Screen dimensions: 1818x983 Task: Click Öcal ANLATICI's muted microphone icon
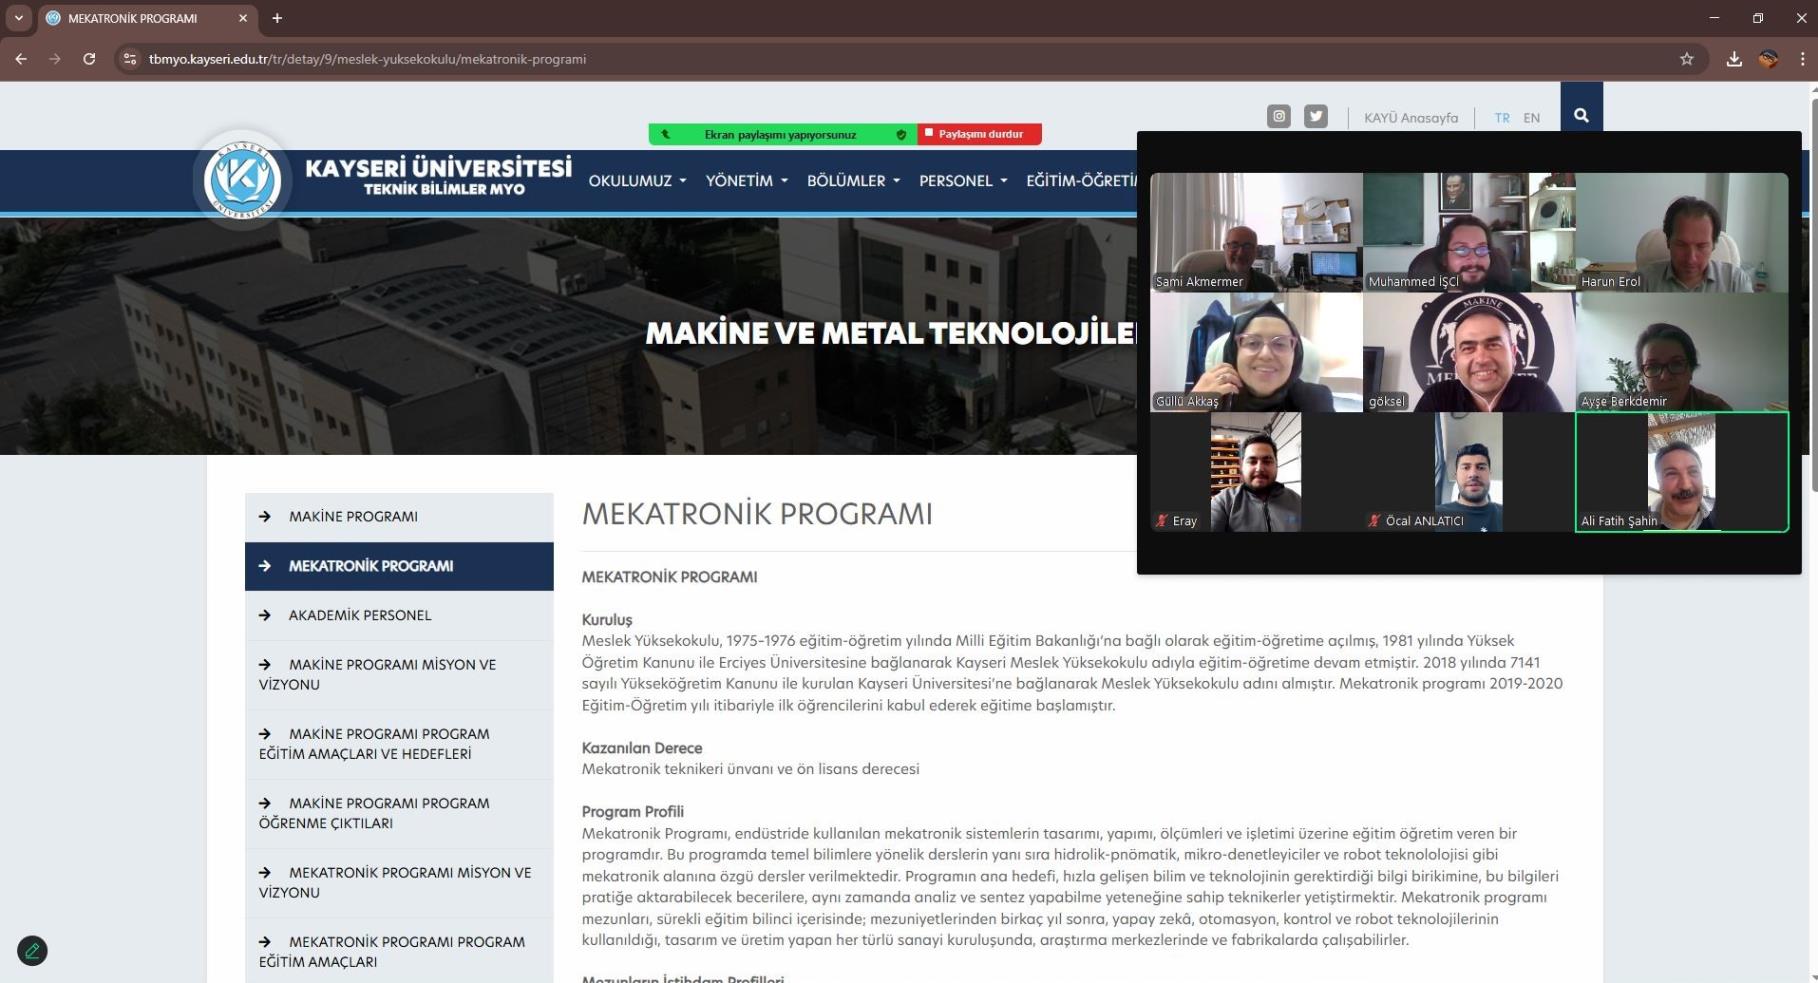pyautogui.click(x=1375, y=521)
